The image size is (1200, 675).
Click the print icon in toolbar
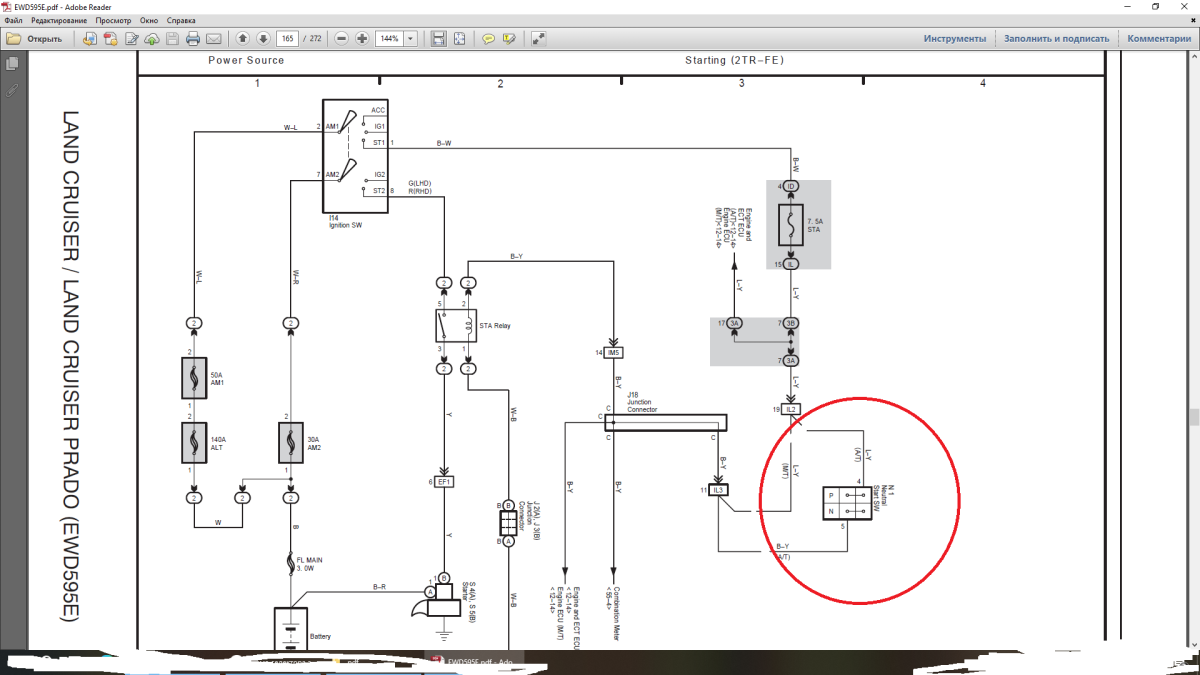click(x=192, y=38)
